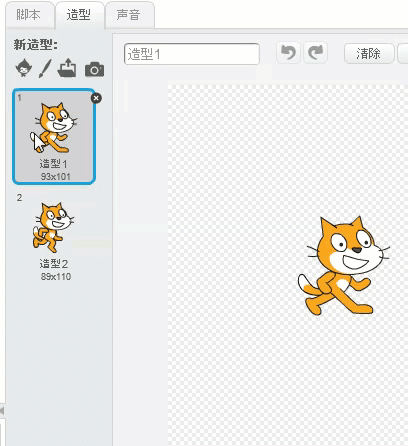Paint new costume brush icon
This screenshot has width=408, height=446.
point(45,68)
